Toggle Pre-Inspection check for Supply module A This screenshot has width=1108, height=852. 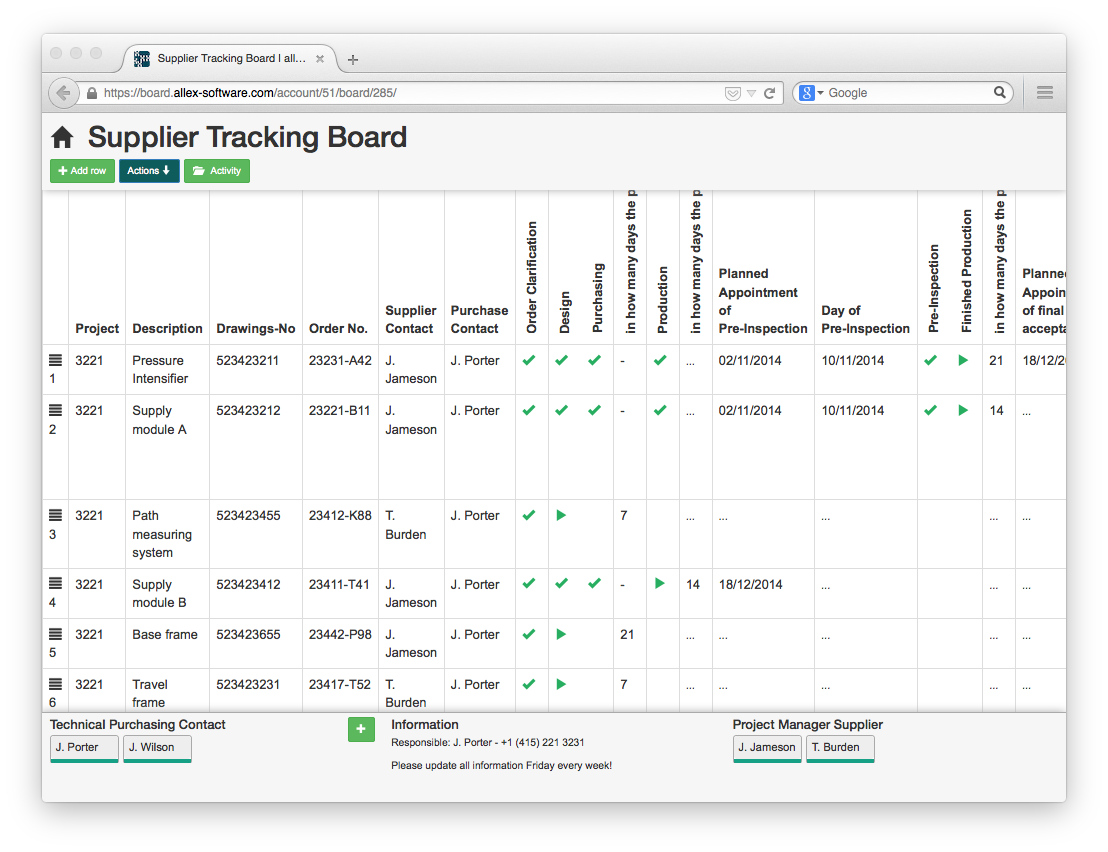(931, 410)
